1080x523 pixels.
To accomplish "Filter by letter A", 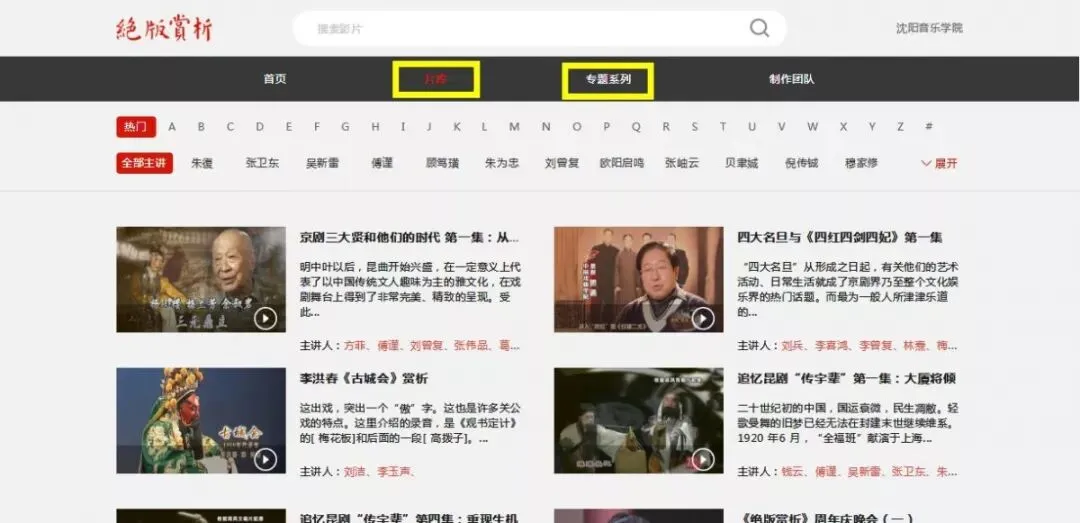I will (x=172, y=127).
